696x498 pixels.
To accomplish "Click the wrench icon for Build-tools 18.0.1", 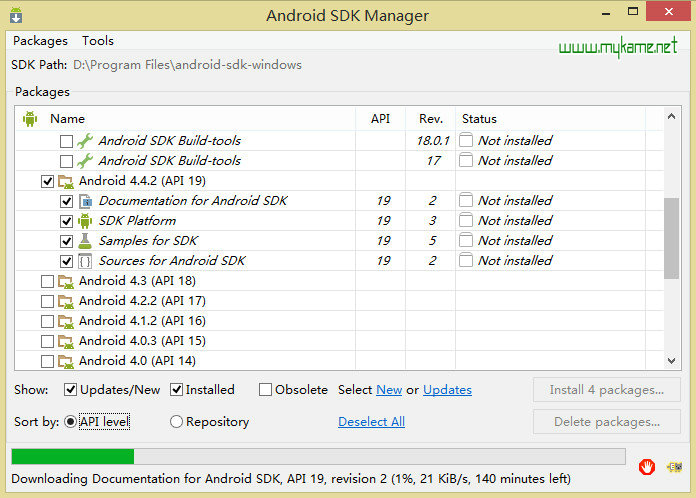I will pyautogui.click(x=85, y=141).
